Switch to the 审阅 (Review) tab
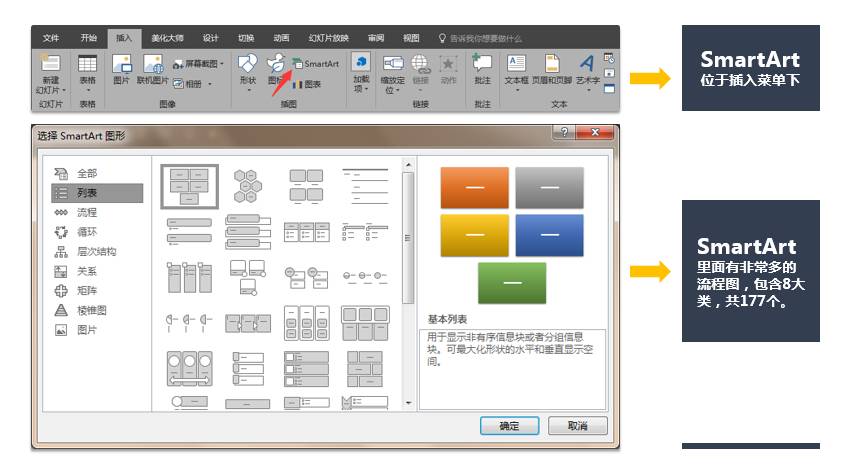The width and height of the screenshot is (849, 473). click(376, 38)
